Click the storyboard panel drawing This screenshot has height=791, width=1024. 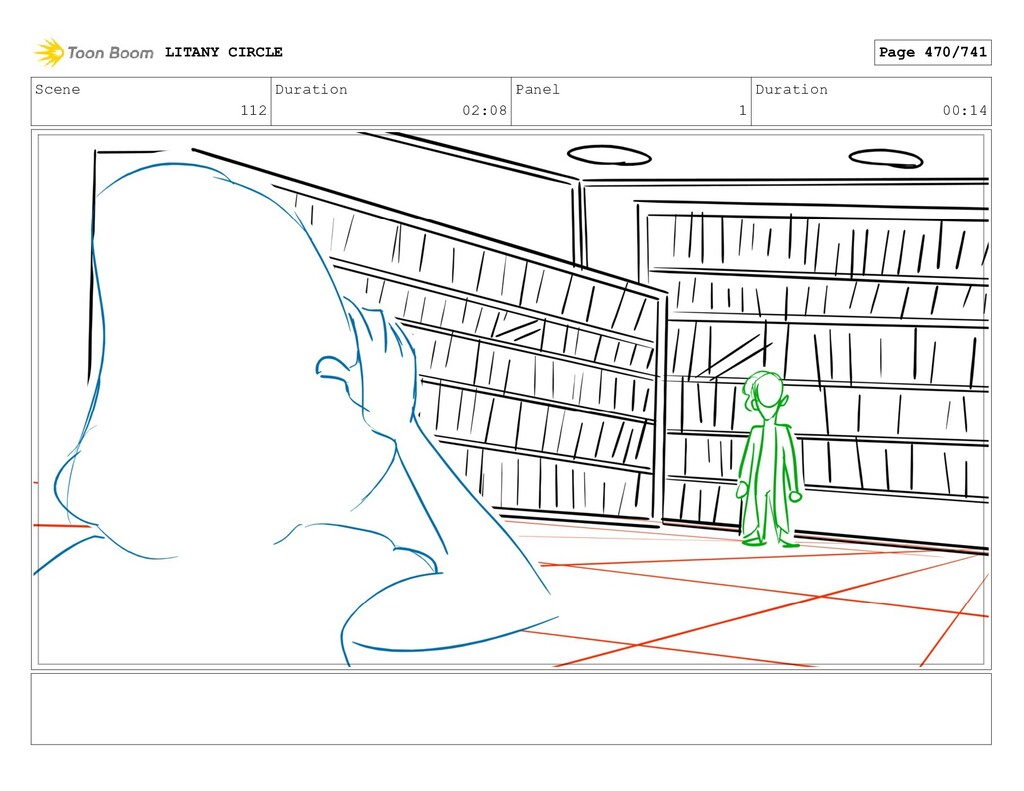511,399
